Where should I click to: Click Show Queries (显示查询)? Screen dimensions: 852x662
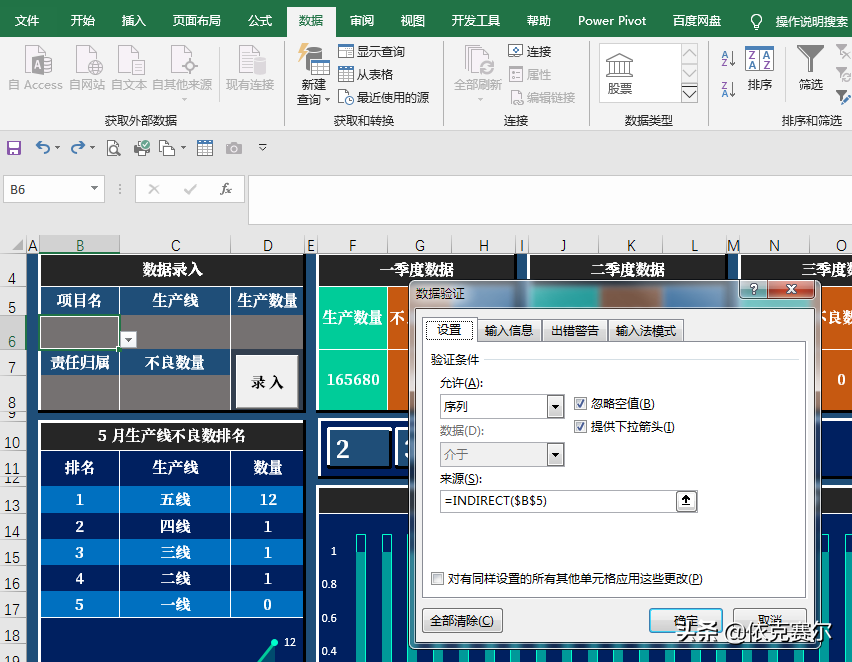coord(372,52)
